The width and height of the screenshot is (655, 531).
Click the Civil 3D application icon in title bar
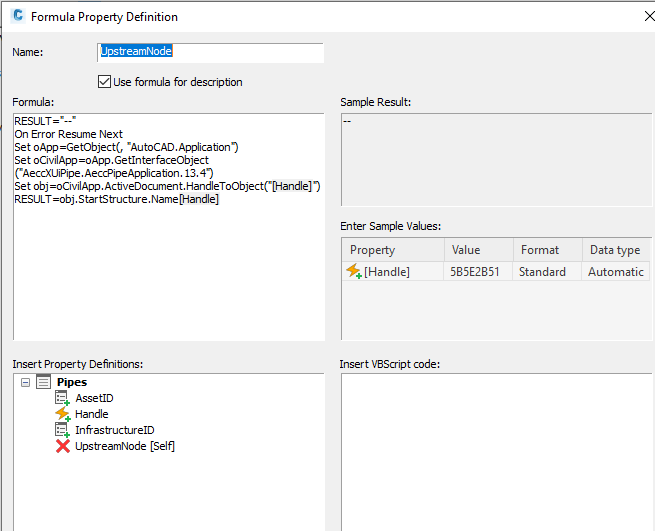pyautogui.click(x=18, y=16)
